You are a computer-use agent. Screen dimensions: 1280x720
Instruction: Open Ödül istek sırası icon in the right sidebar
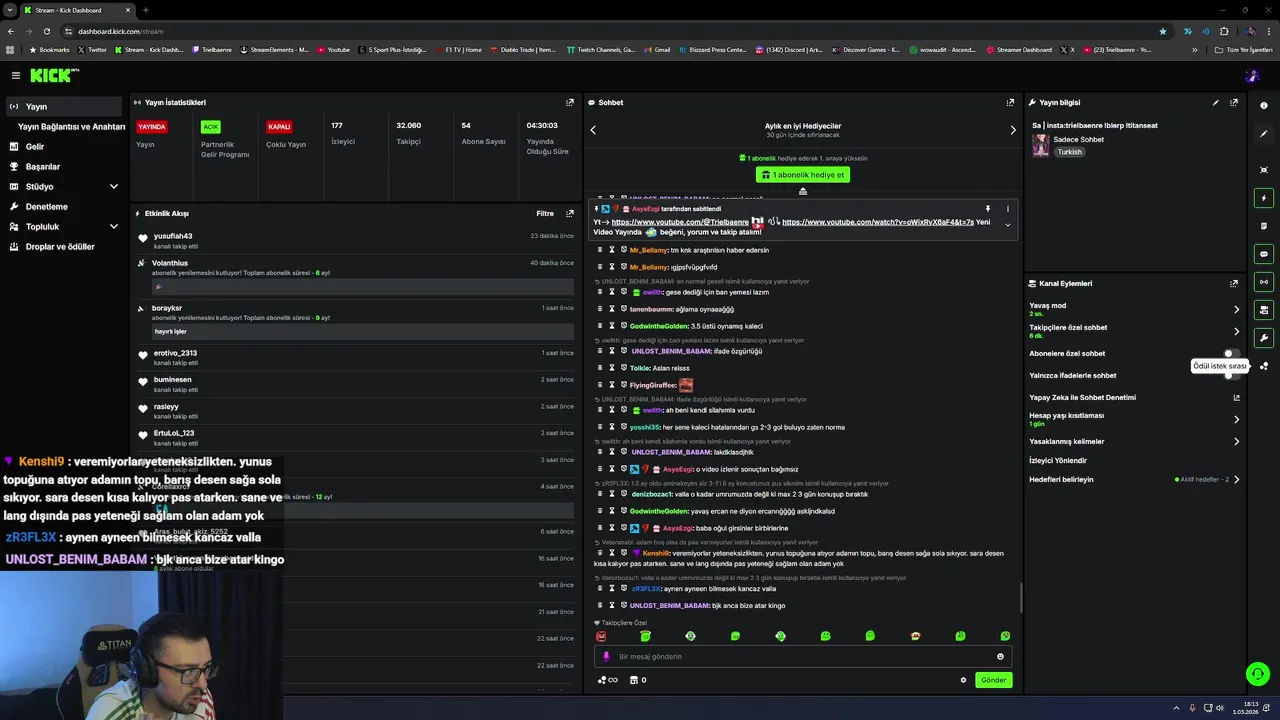[1264, 366]
